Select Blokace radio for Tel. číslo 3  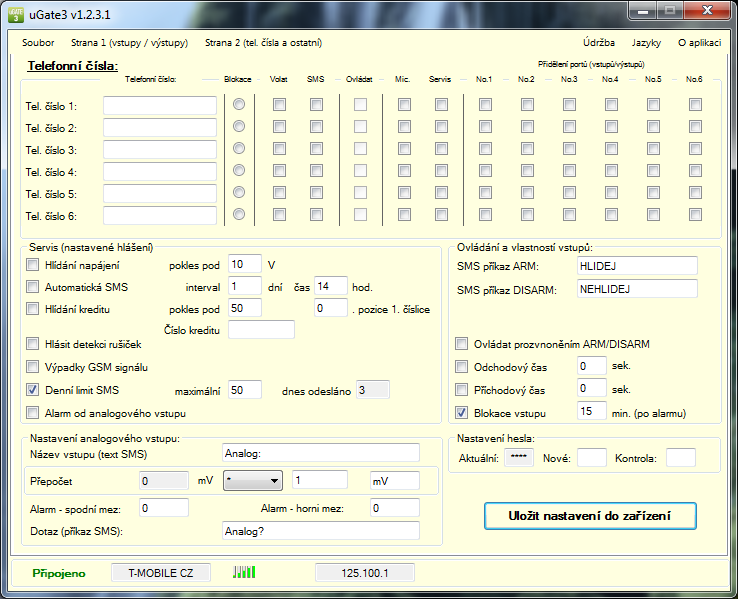(x=239, y=148)
